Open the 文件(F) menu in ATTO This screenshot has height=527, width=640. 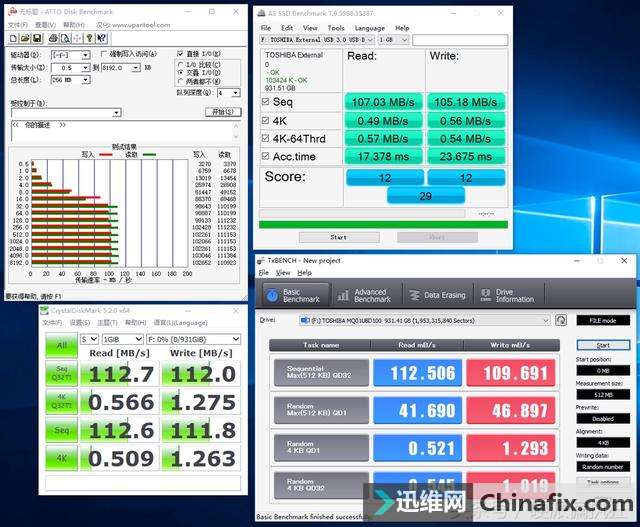pos(18,25)
